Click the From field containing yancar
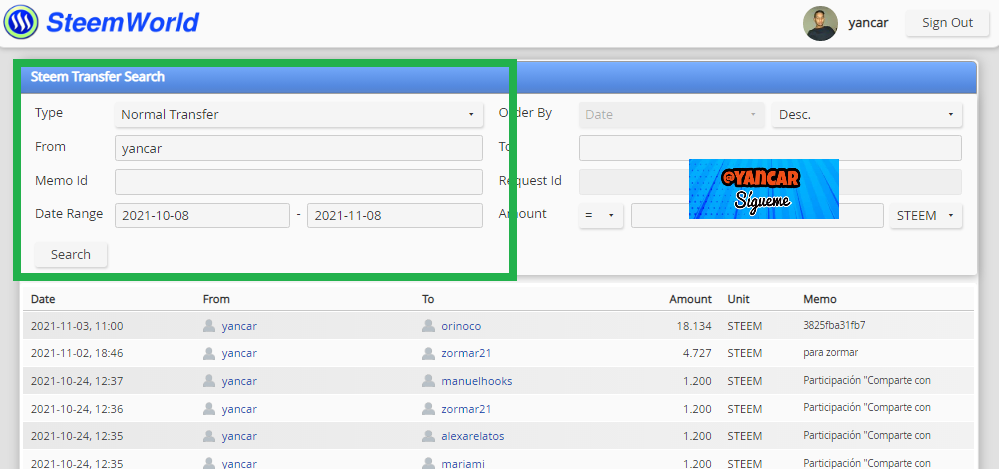This screenshot has height=469, width=999. 298,148
